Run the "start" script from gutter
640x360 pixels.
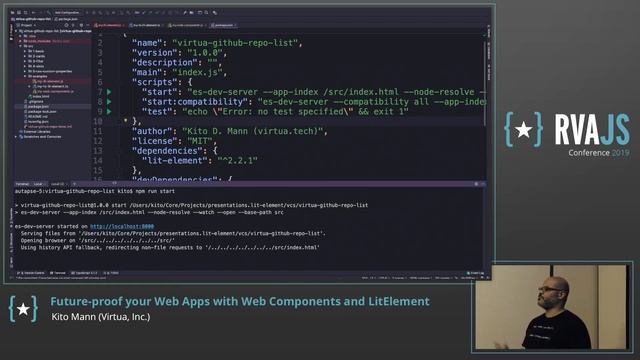[x=109, y=92]
